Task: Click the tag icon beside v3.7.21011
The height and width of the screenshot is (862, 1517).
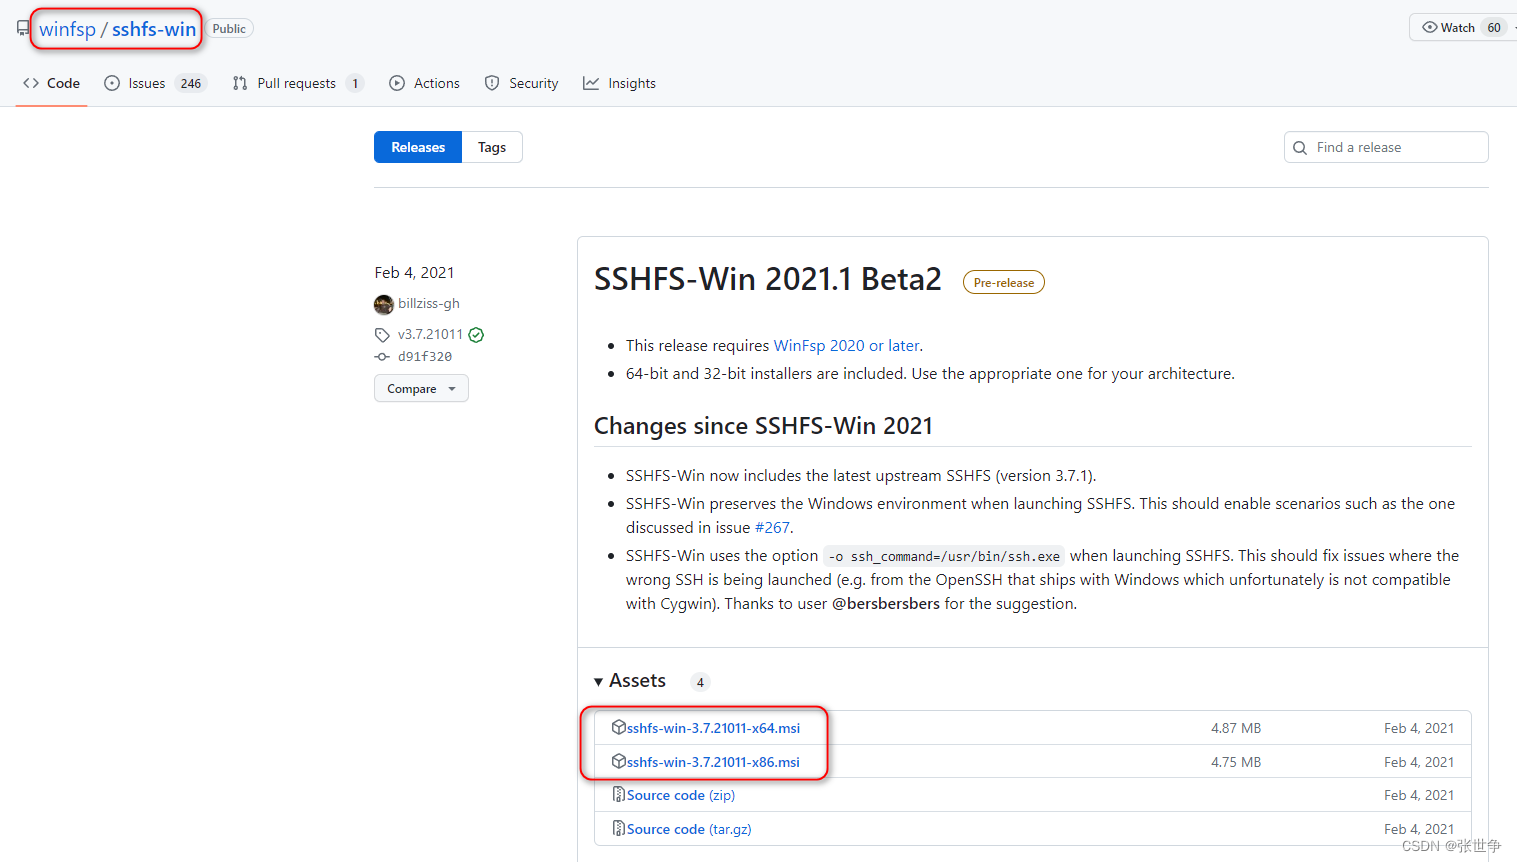Action: click(x=382, y=335)
